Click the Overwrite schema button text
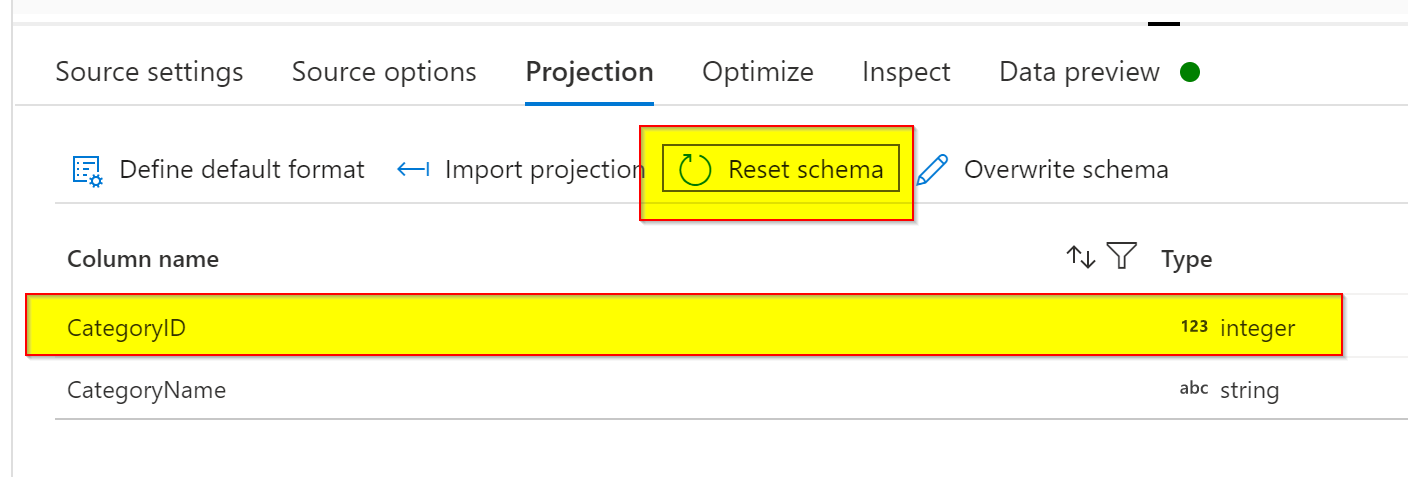The height and width of the screenshot is (477, 1408). pyautogui.click(x=1066, y=170)
